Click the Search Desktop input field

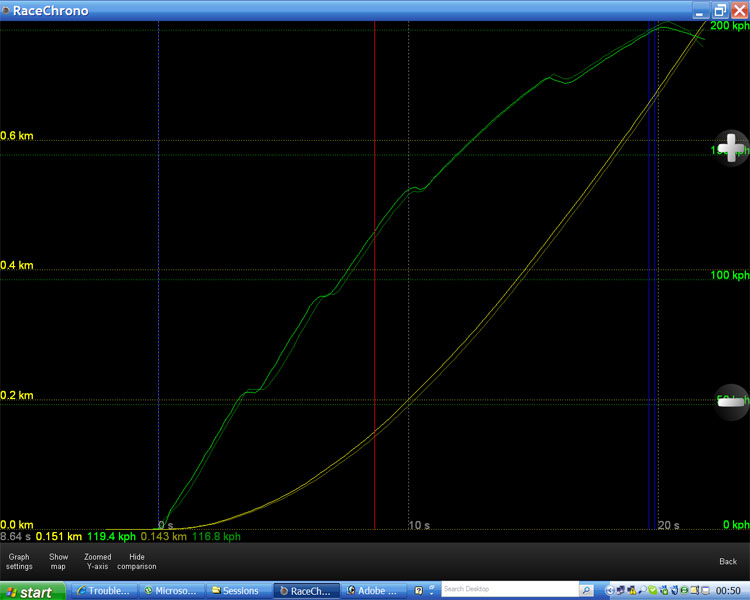point(508,590)
